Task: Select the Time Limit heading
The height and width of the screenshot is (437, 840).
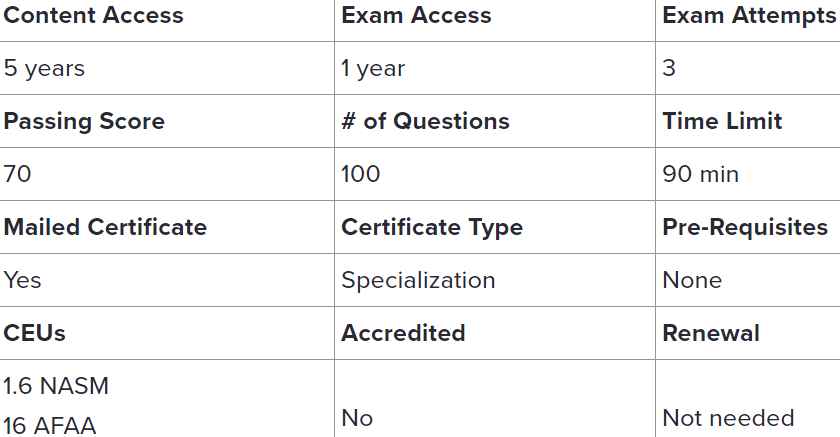Action: coord(722,122)
